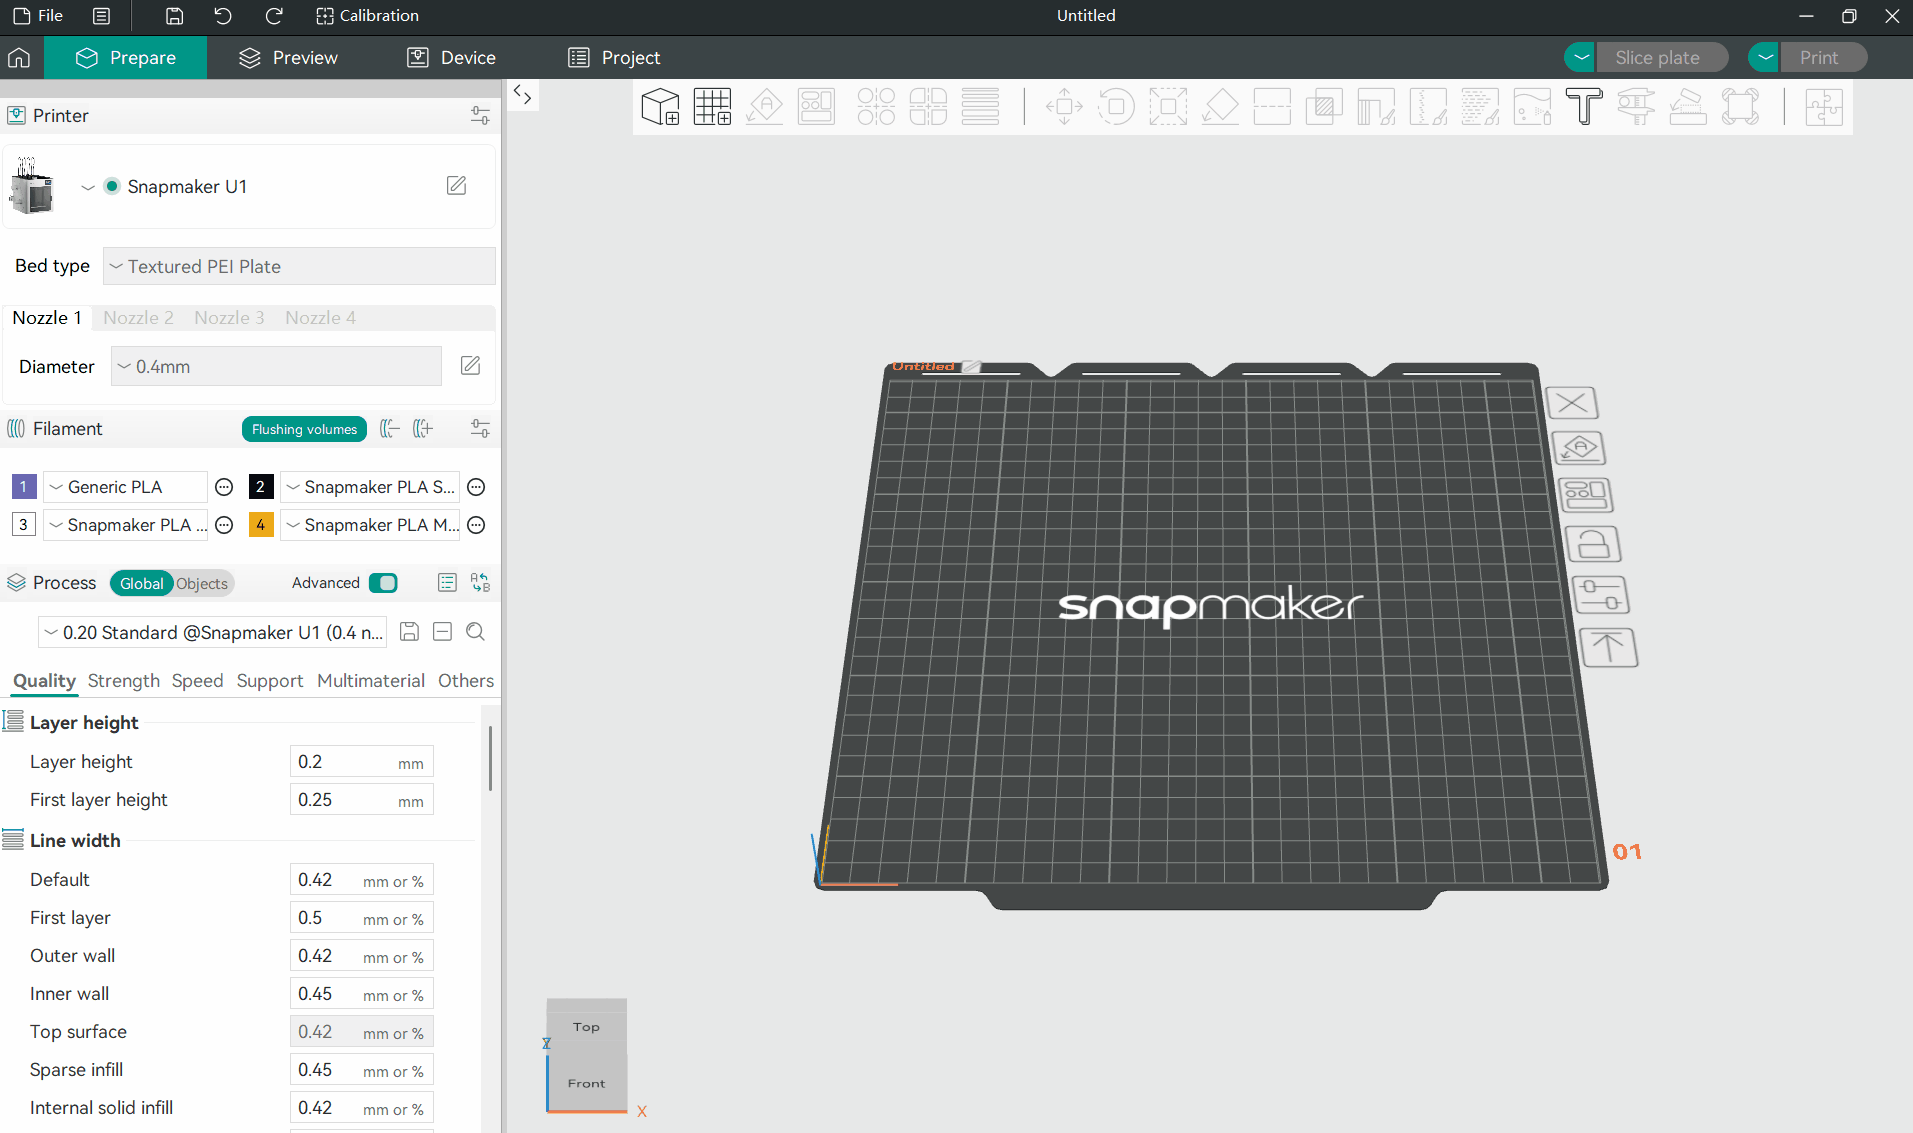
Task: Switch to the Preview tab
Action: pyautogui.click(x=289, y=58)
